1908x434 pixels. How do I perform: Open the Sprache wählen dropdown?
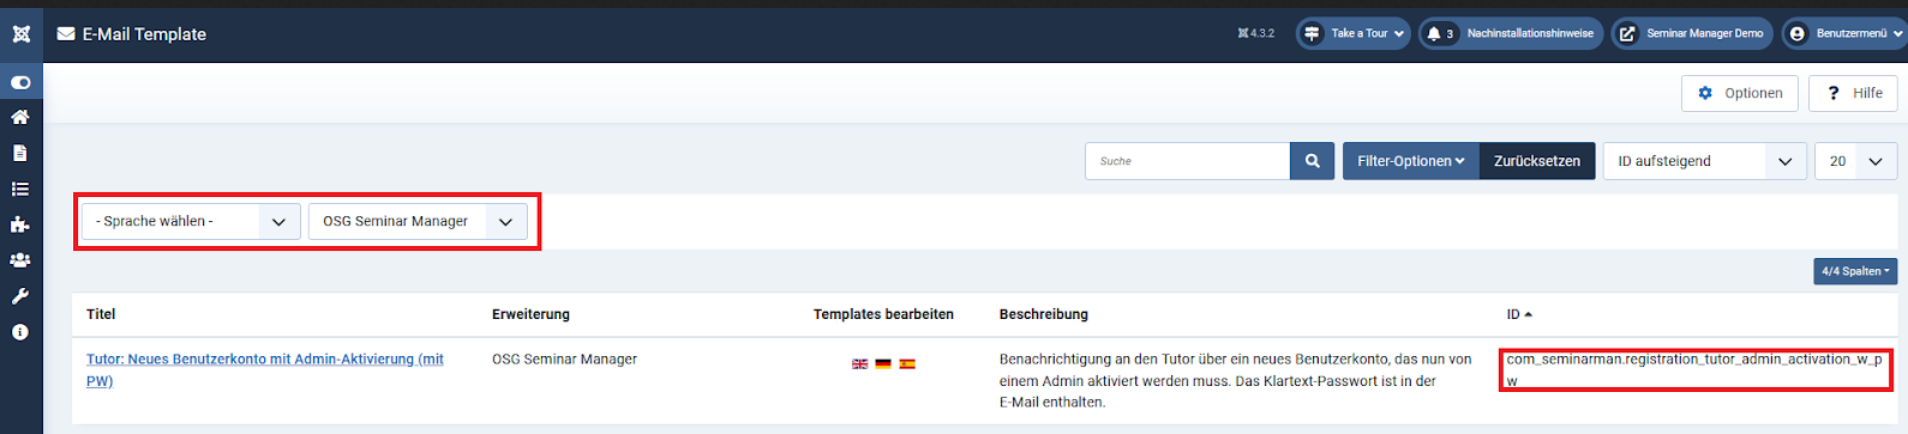(190, 221)
